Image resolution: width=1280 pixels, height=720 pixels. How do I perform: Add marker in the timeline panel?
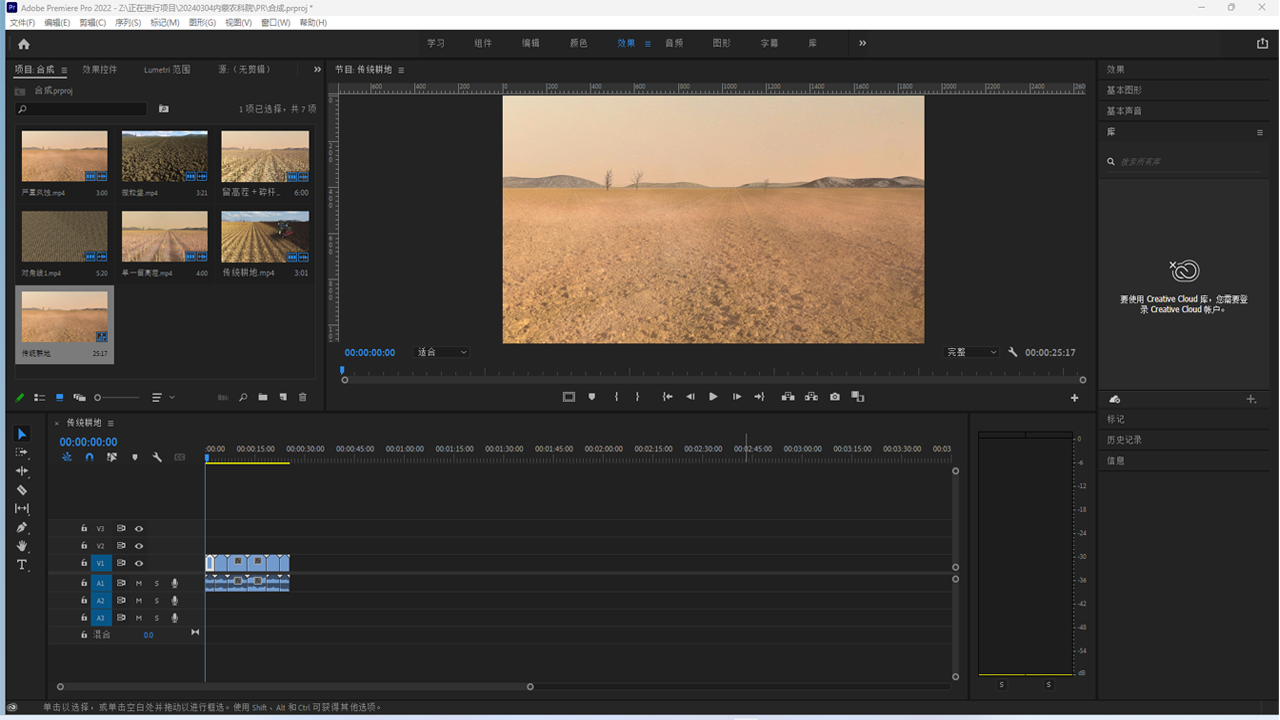coord(135,457)
